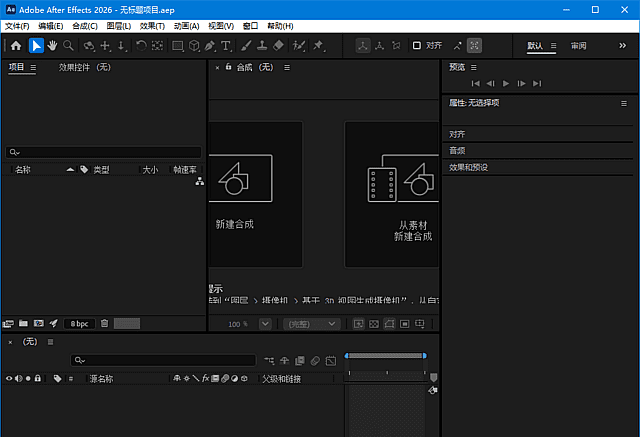Open the 100% magnification dropdown

click(x=265, y=324)
